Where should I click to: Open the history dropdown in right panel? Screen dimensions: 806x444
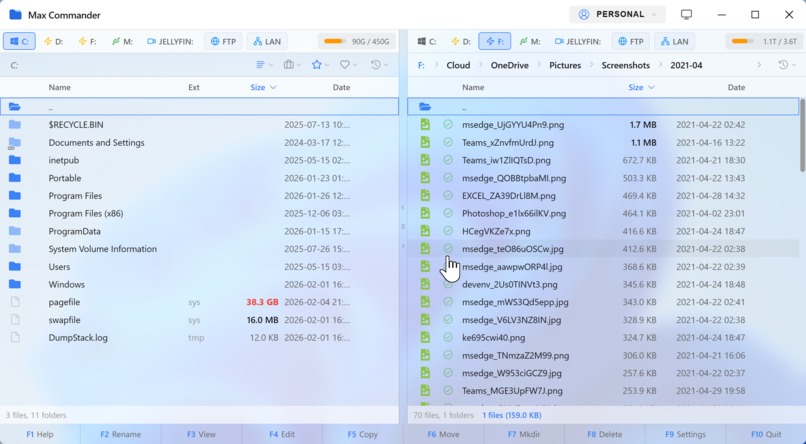pos(786,65)
